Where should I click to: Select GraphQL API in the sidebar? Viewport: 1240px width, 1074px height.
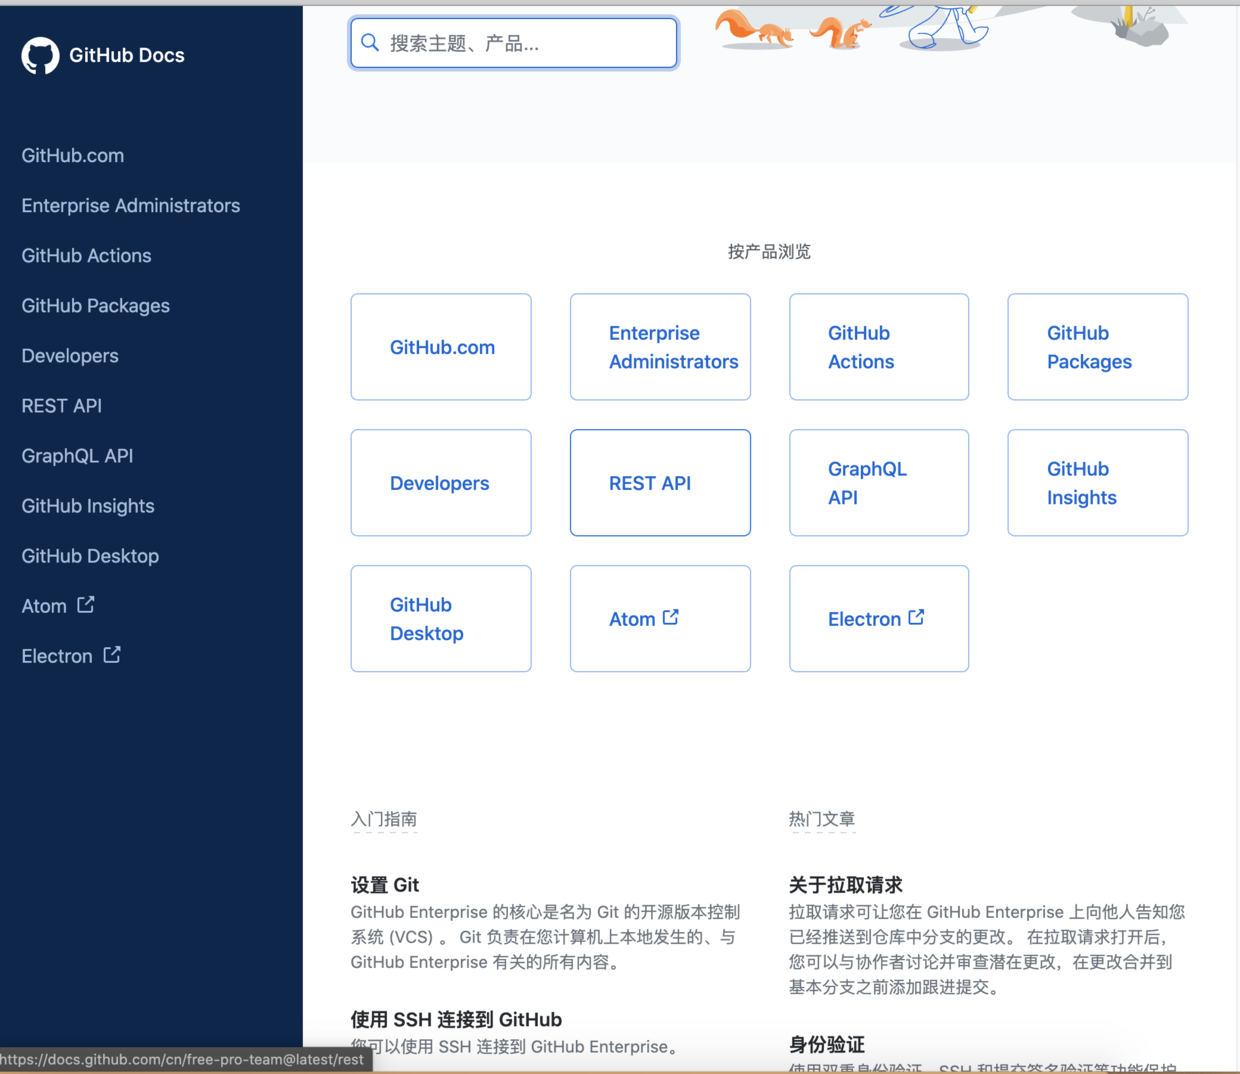click(x=77, y=455)
